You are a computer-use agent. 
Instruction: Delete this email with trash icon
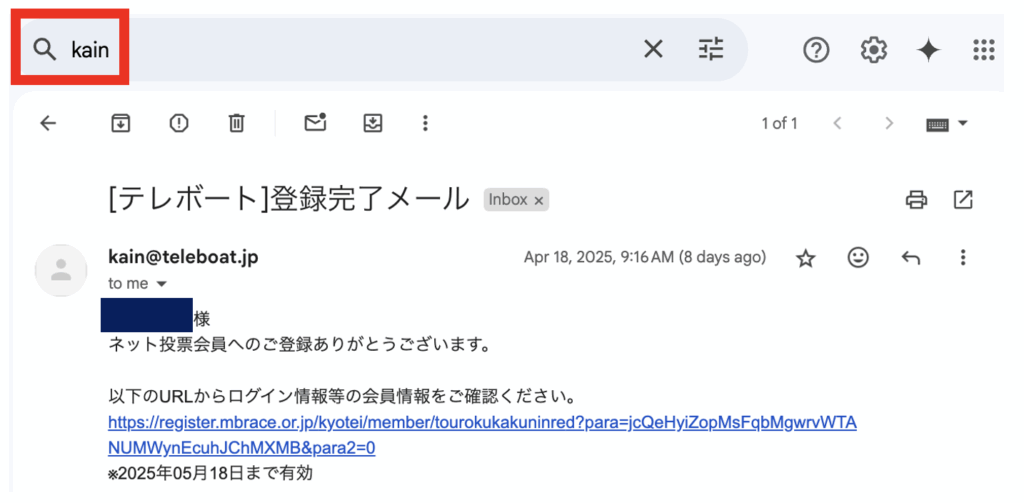(x=236, y=123)
